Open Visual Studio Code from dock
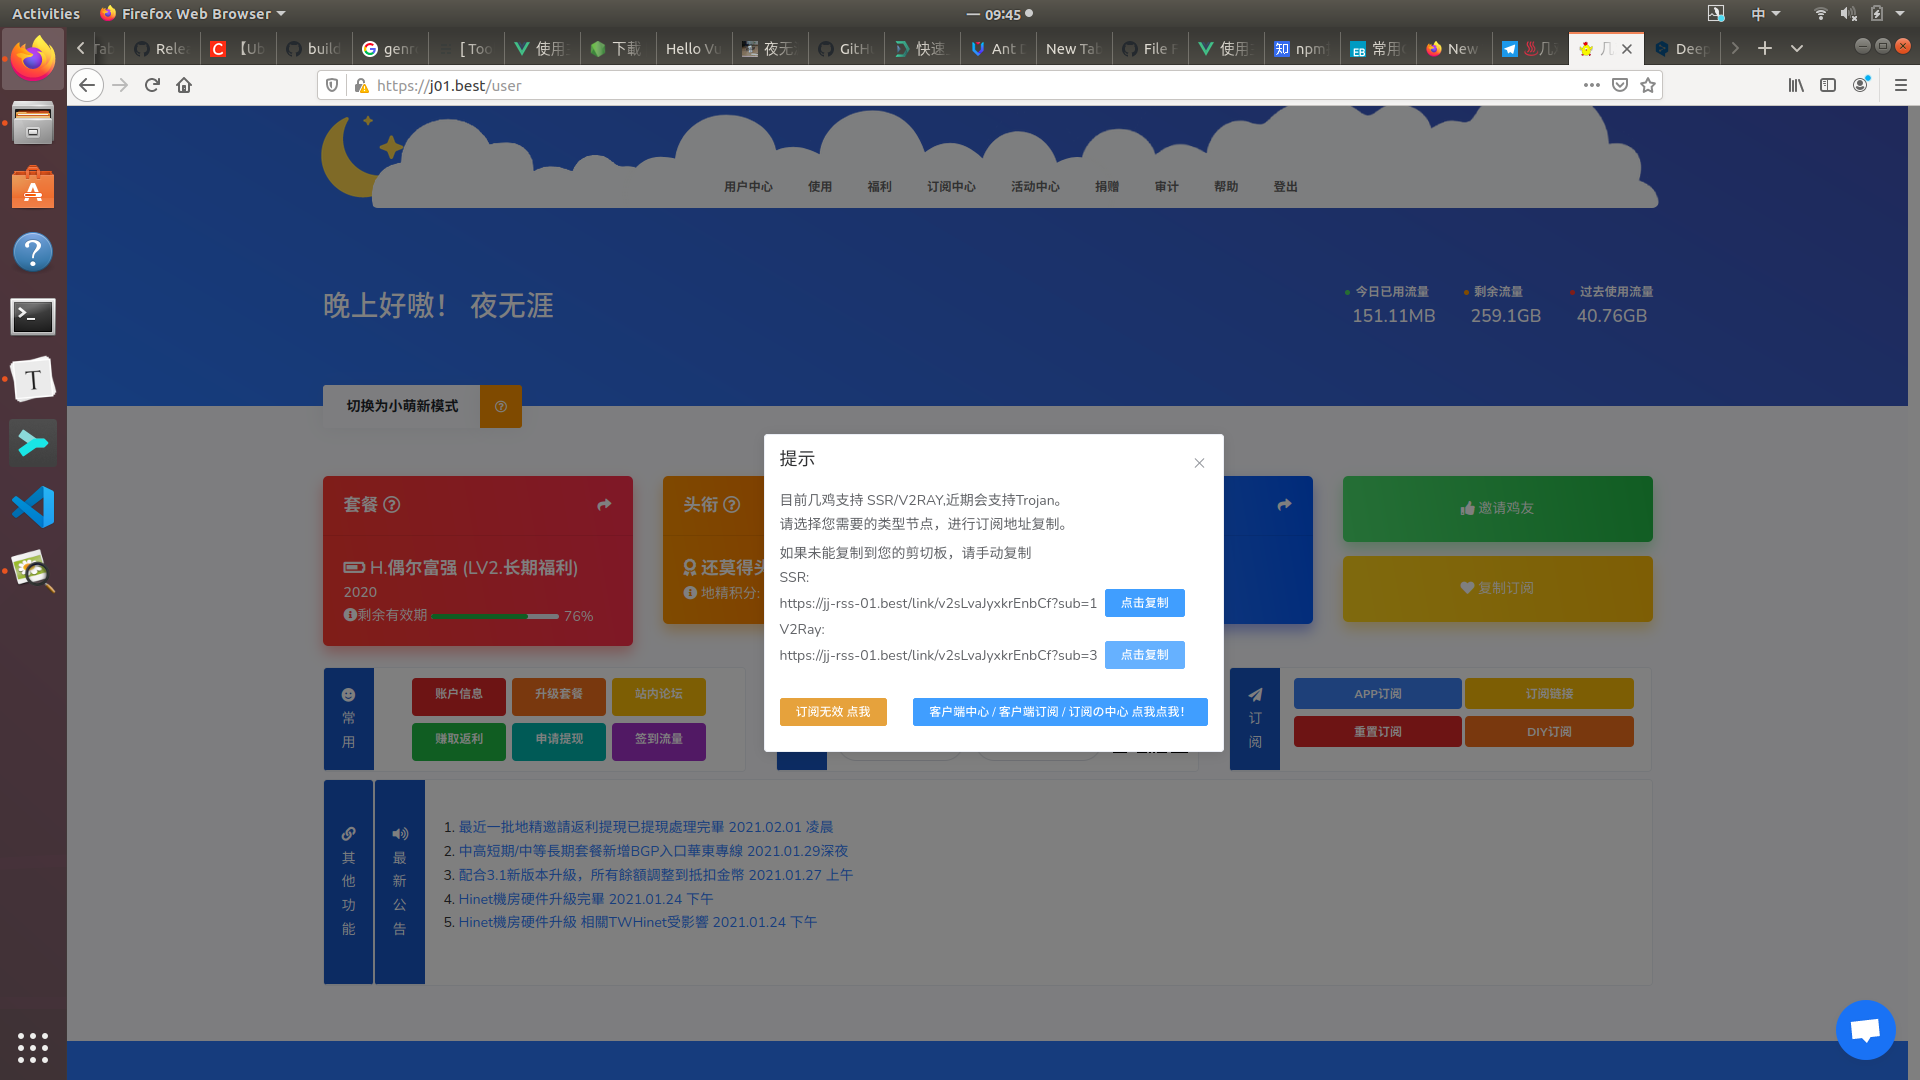This screenshot has height=1080, width=1920. [33, 507]
